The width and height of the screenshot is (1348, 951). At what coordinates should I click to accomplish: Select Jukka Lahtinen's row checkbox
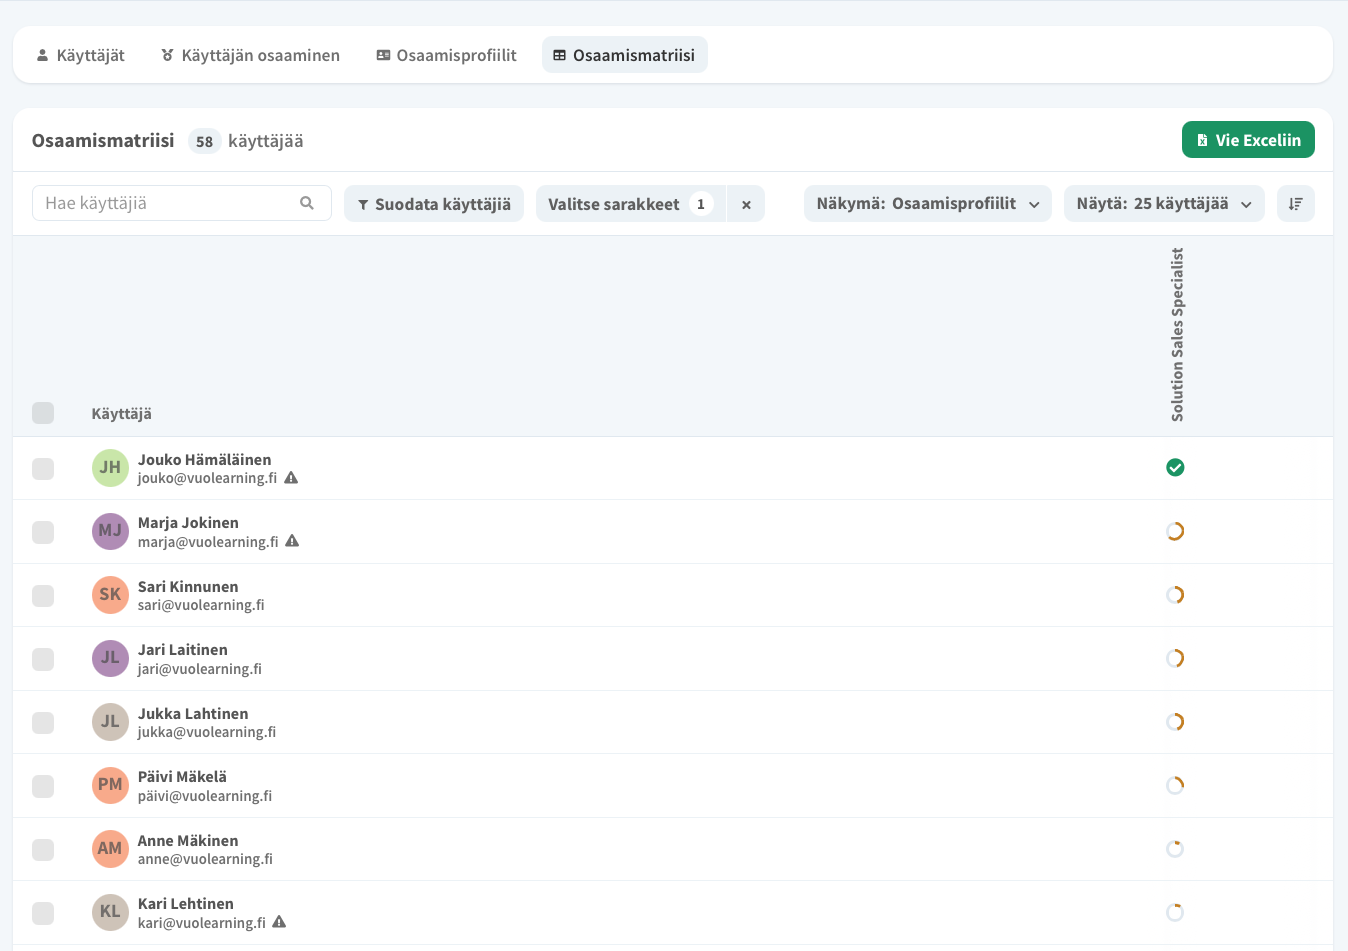(x=43, y=722)
